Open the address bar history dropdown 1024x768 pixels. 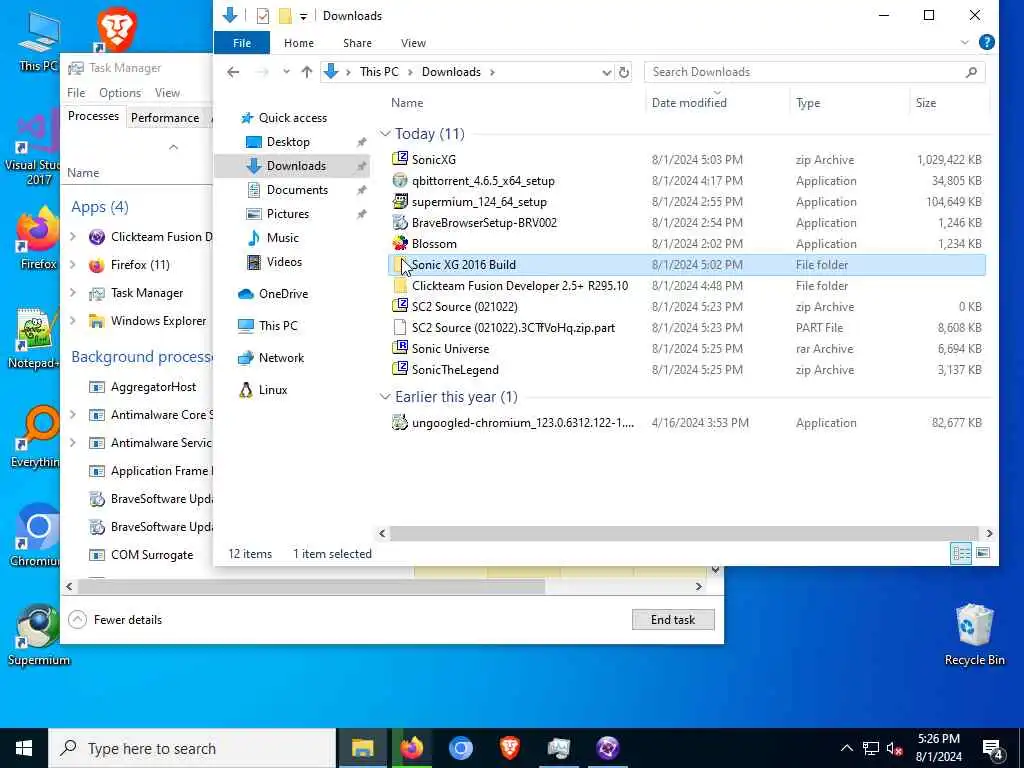(606, 72)
